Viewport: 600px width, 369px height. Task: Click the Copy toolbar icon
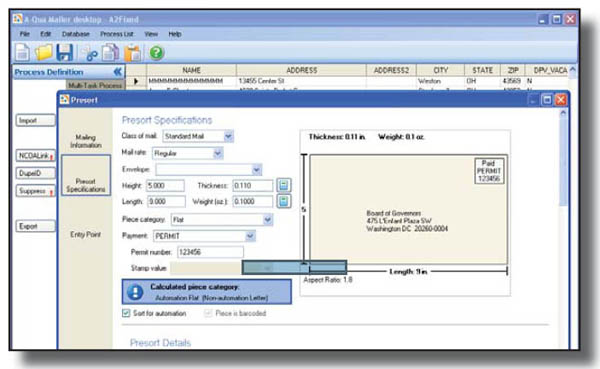pos(110,53)
